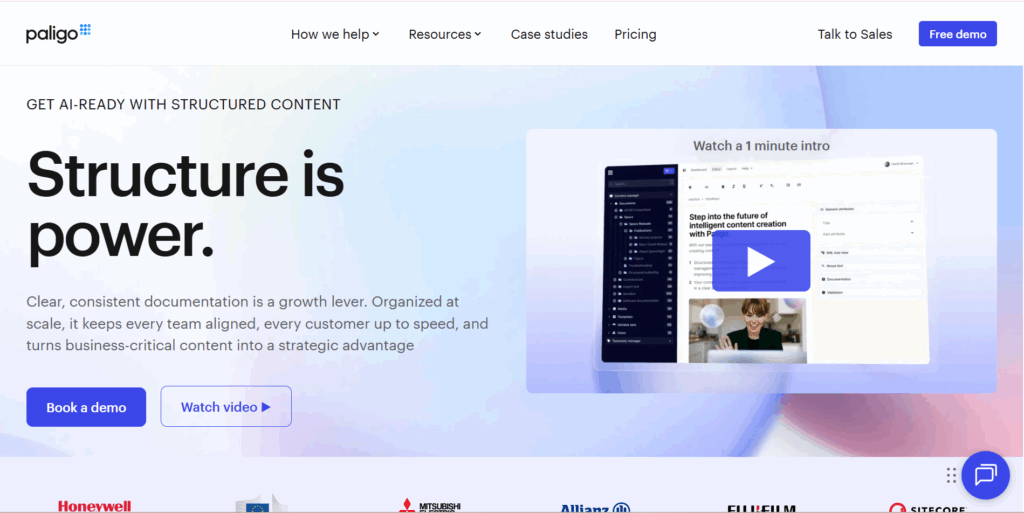The width and height of the screenshot is (1024, 513).
Task: Open the chat widget bubble
Action: click(985, 475)
